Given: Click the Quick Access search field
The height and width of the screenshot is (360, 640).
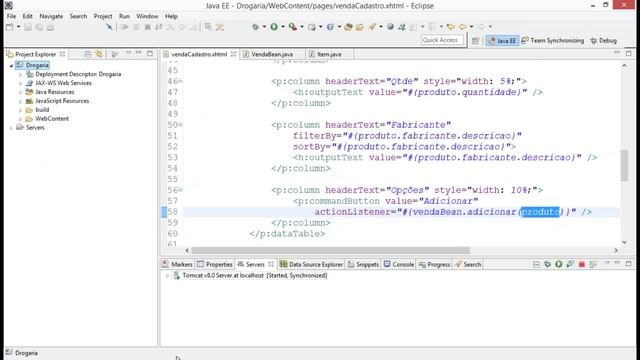Looking at the screenshot, I should pyautogui.click(x=443, y=40).
